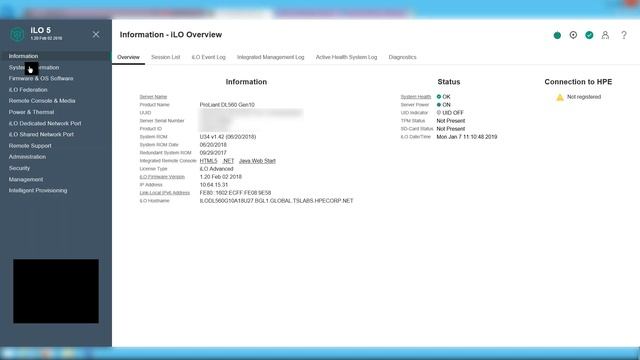Switch to the Integrated Management Log tab
This screenshot has width=640, height=360.
click(271, 57)
